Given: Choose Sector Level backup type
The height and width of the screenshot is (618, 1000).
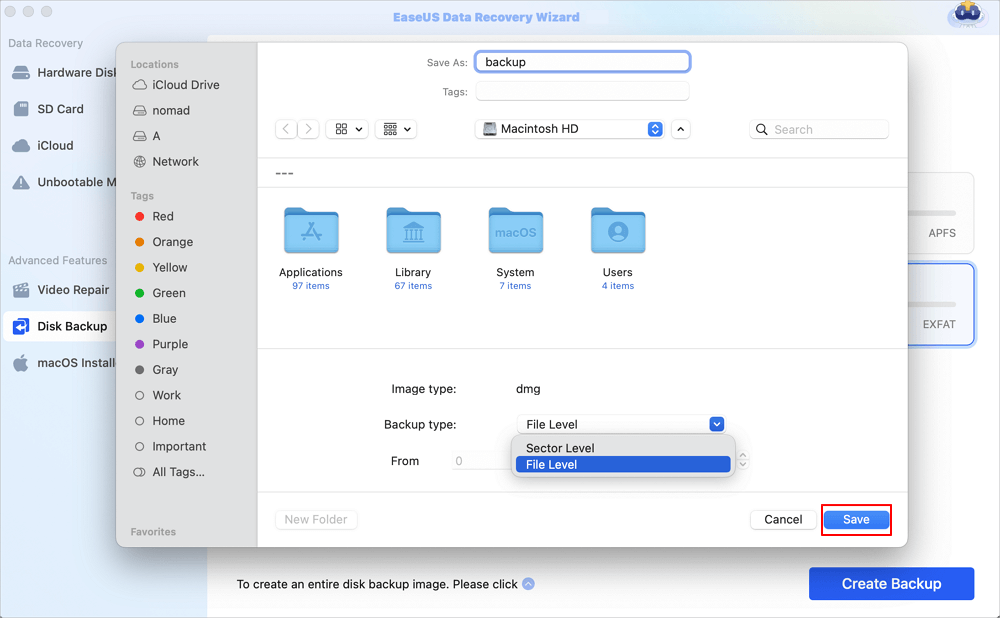Looking at the screenshot, I should [560, 448].
